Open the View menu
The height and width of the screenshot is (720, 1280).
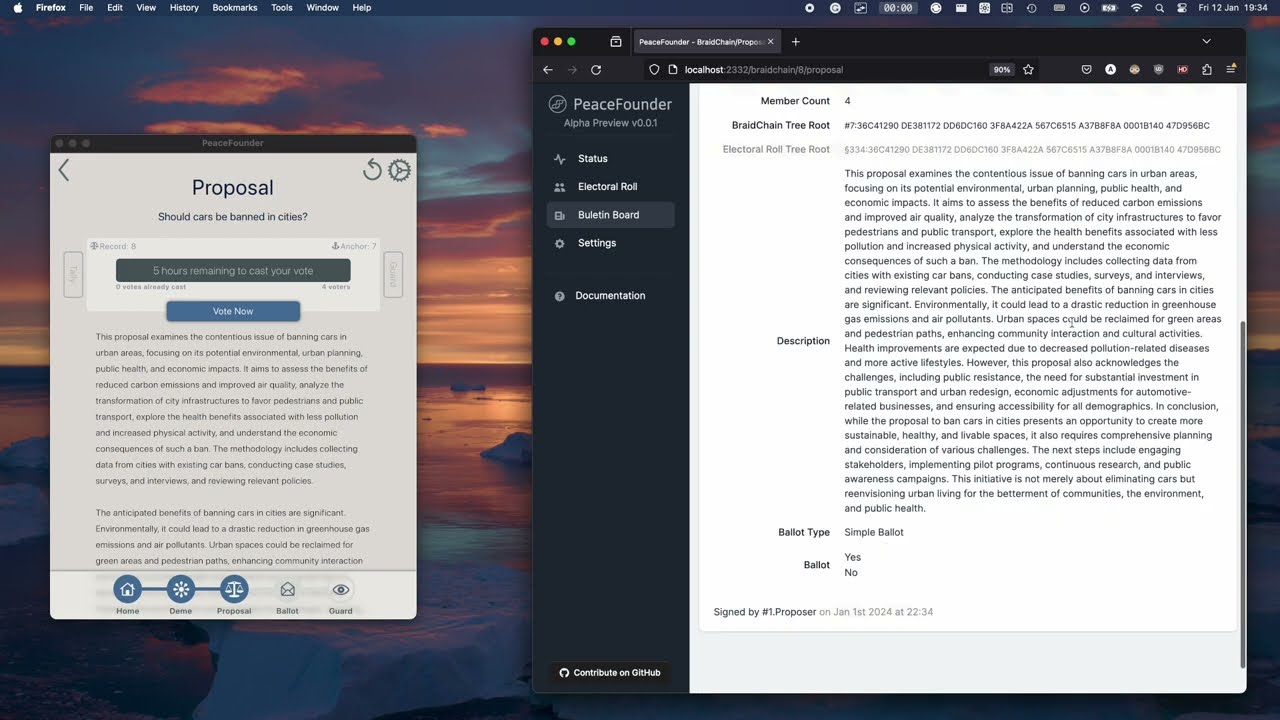tap(146, 7)
